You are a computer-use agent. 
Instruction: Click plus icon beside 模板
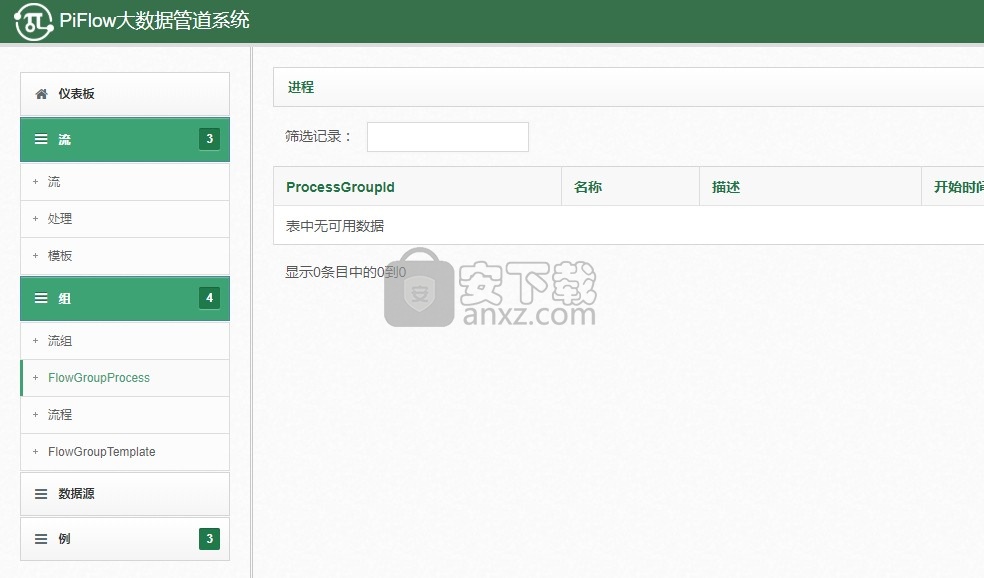35,255
